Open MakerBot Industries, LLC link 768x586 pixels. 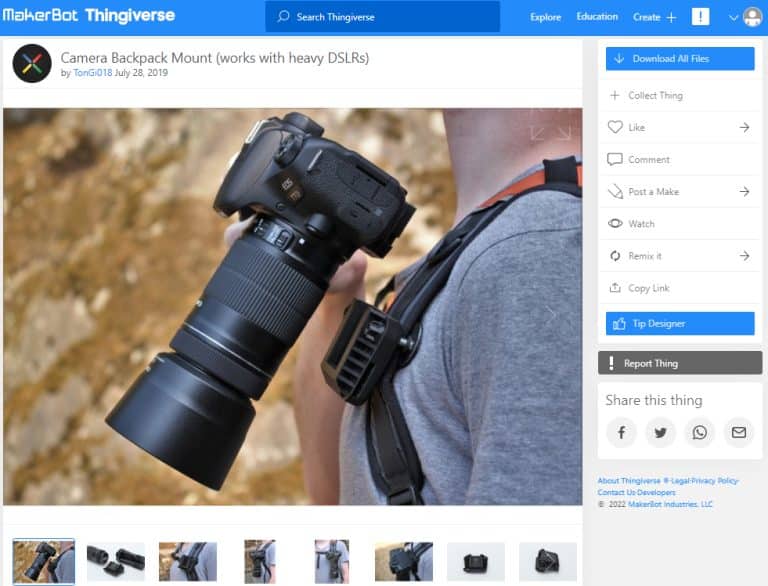tap(670, 504)
